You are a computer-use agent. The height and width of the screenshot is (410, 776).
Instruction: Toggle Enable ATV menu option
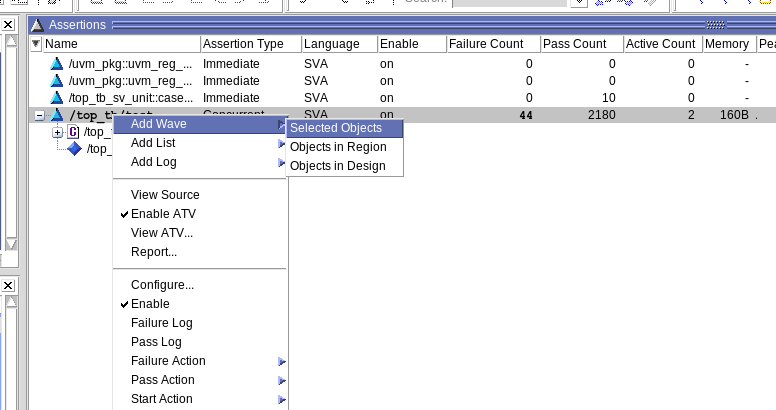click(163, 214)
